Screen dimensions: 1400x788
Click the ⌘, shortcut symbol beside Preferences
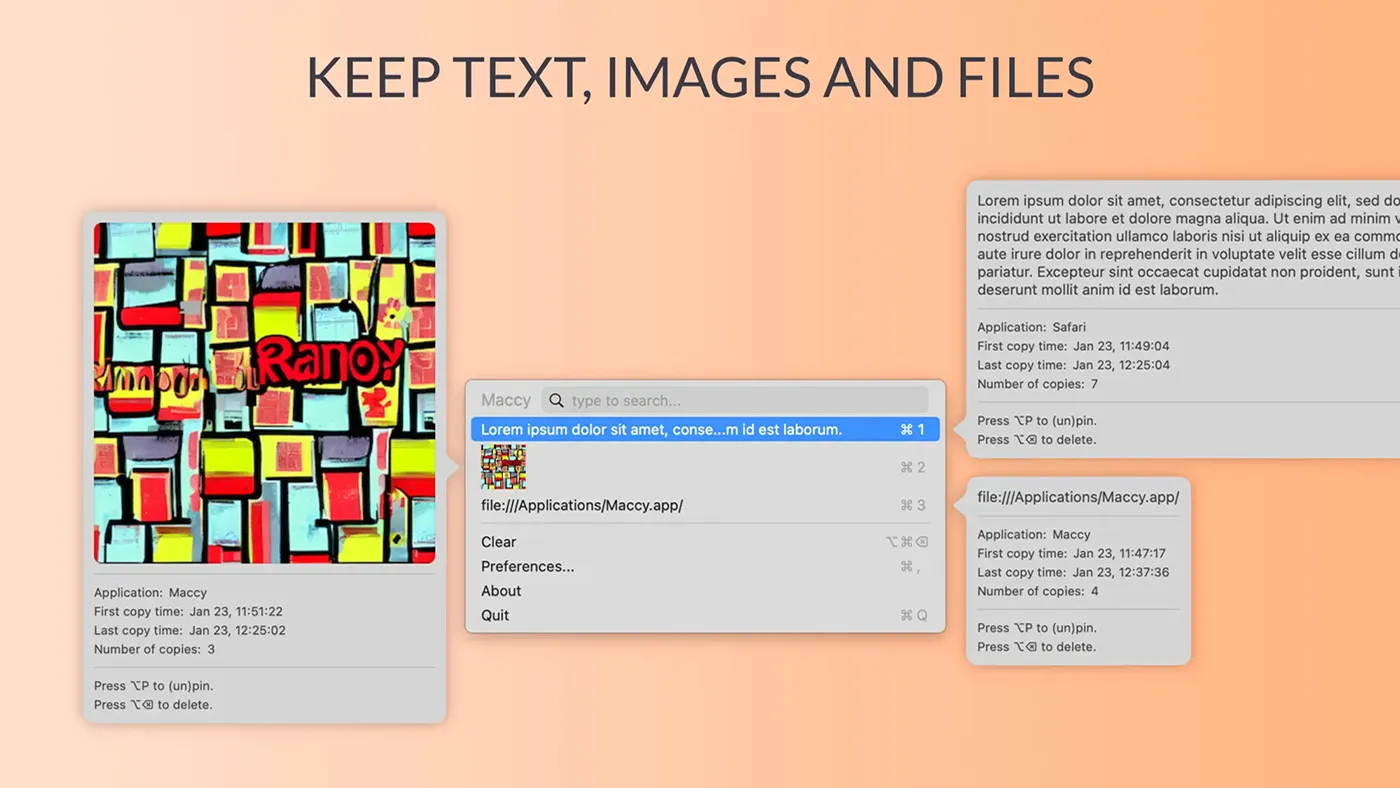[909, 566]
